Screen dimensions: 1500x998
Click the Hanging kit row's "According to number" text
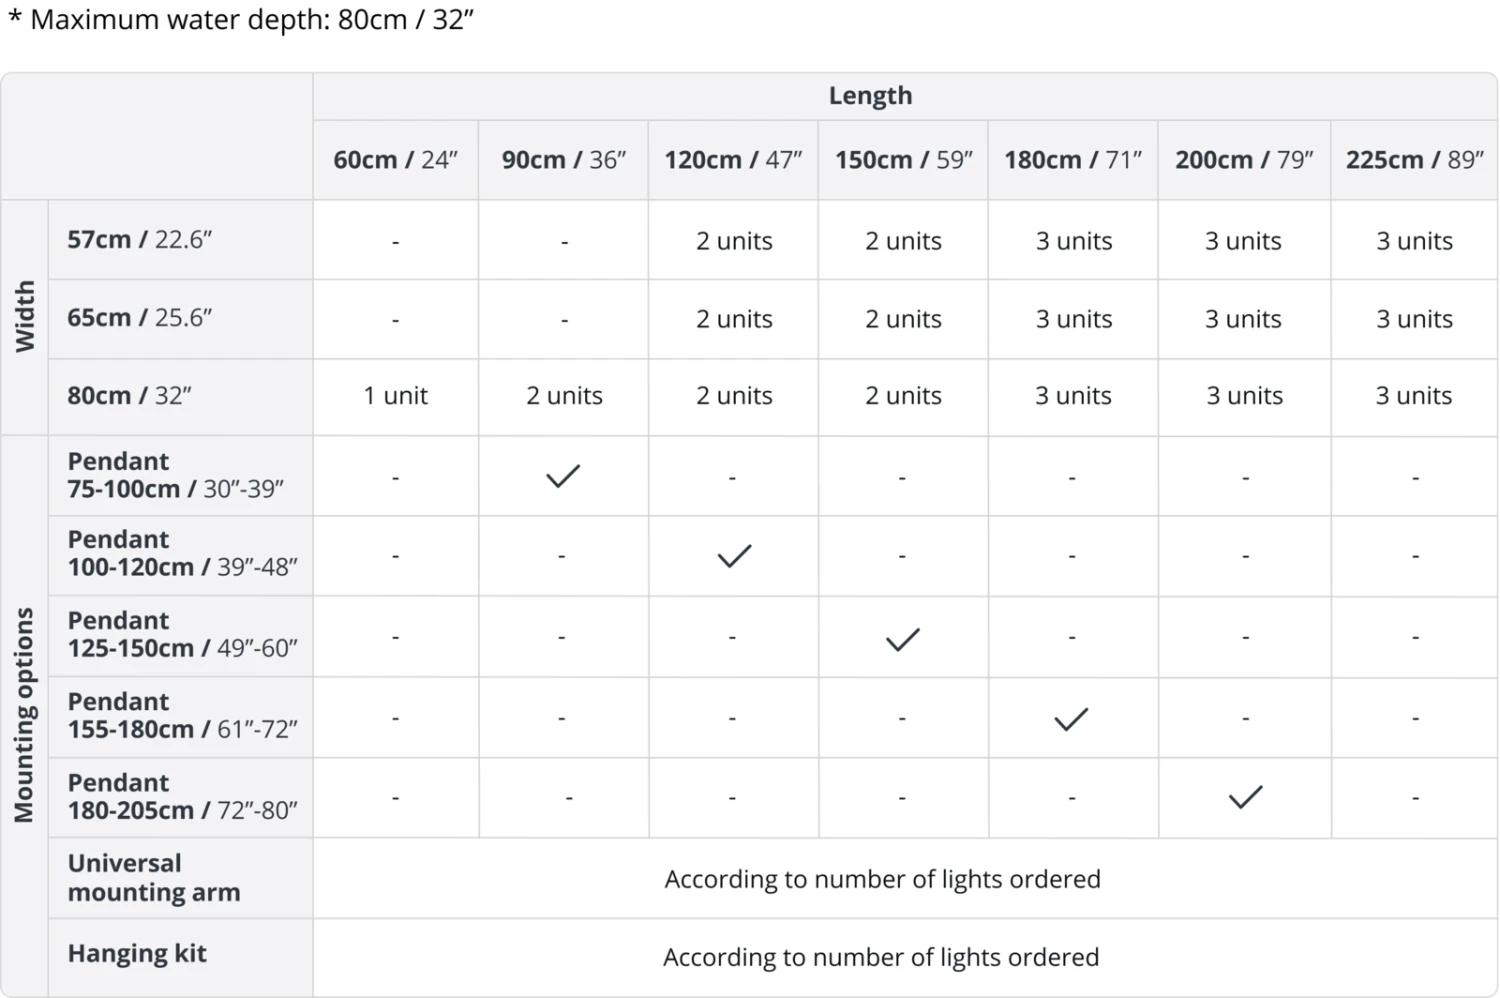(x=880, y=957)
